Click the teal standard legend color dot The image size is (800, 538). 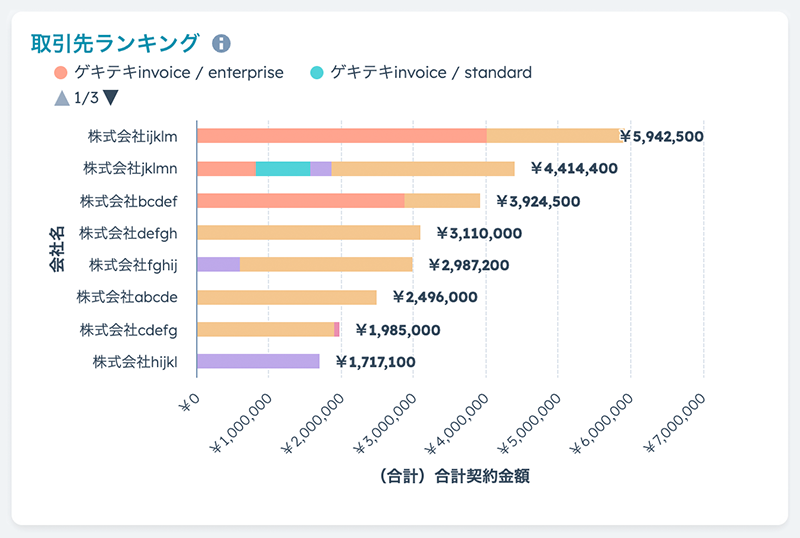point(317,72)
